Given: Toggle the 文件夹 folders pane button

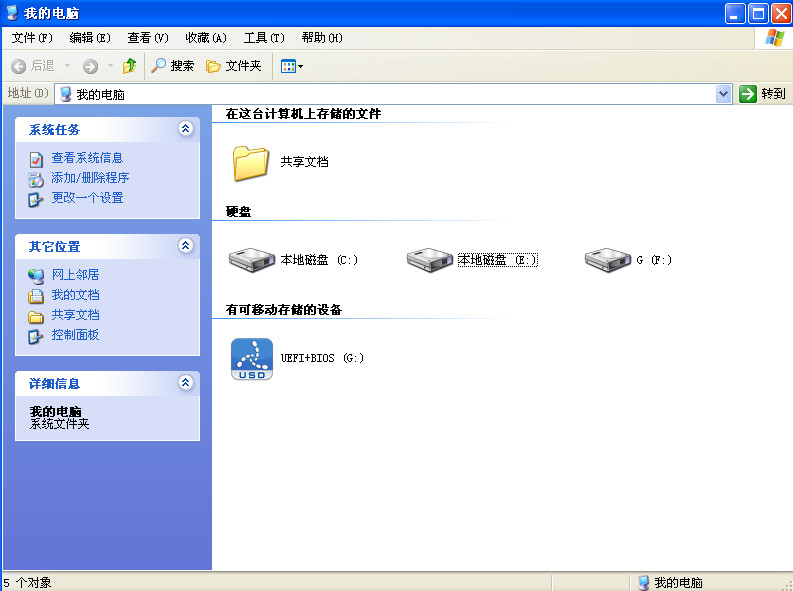Looking at the screenshot, I should pos(234,66).
